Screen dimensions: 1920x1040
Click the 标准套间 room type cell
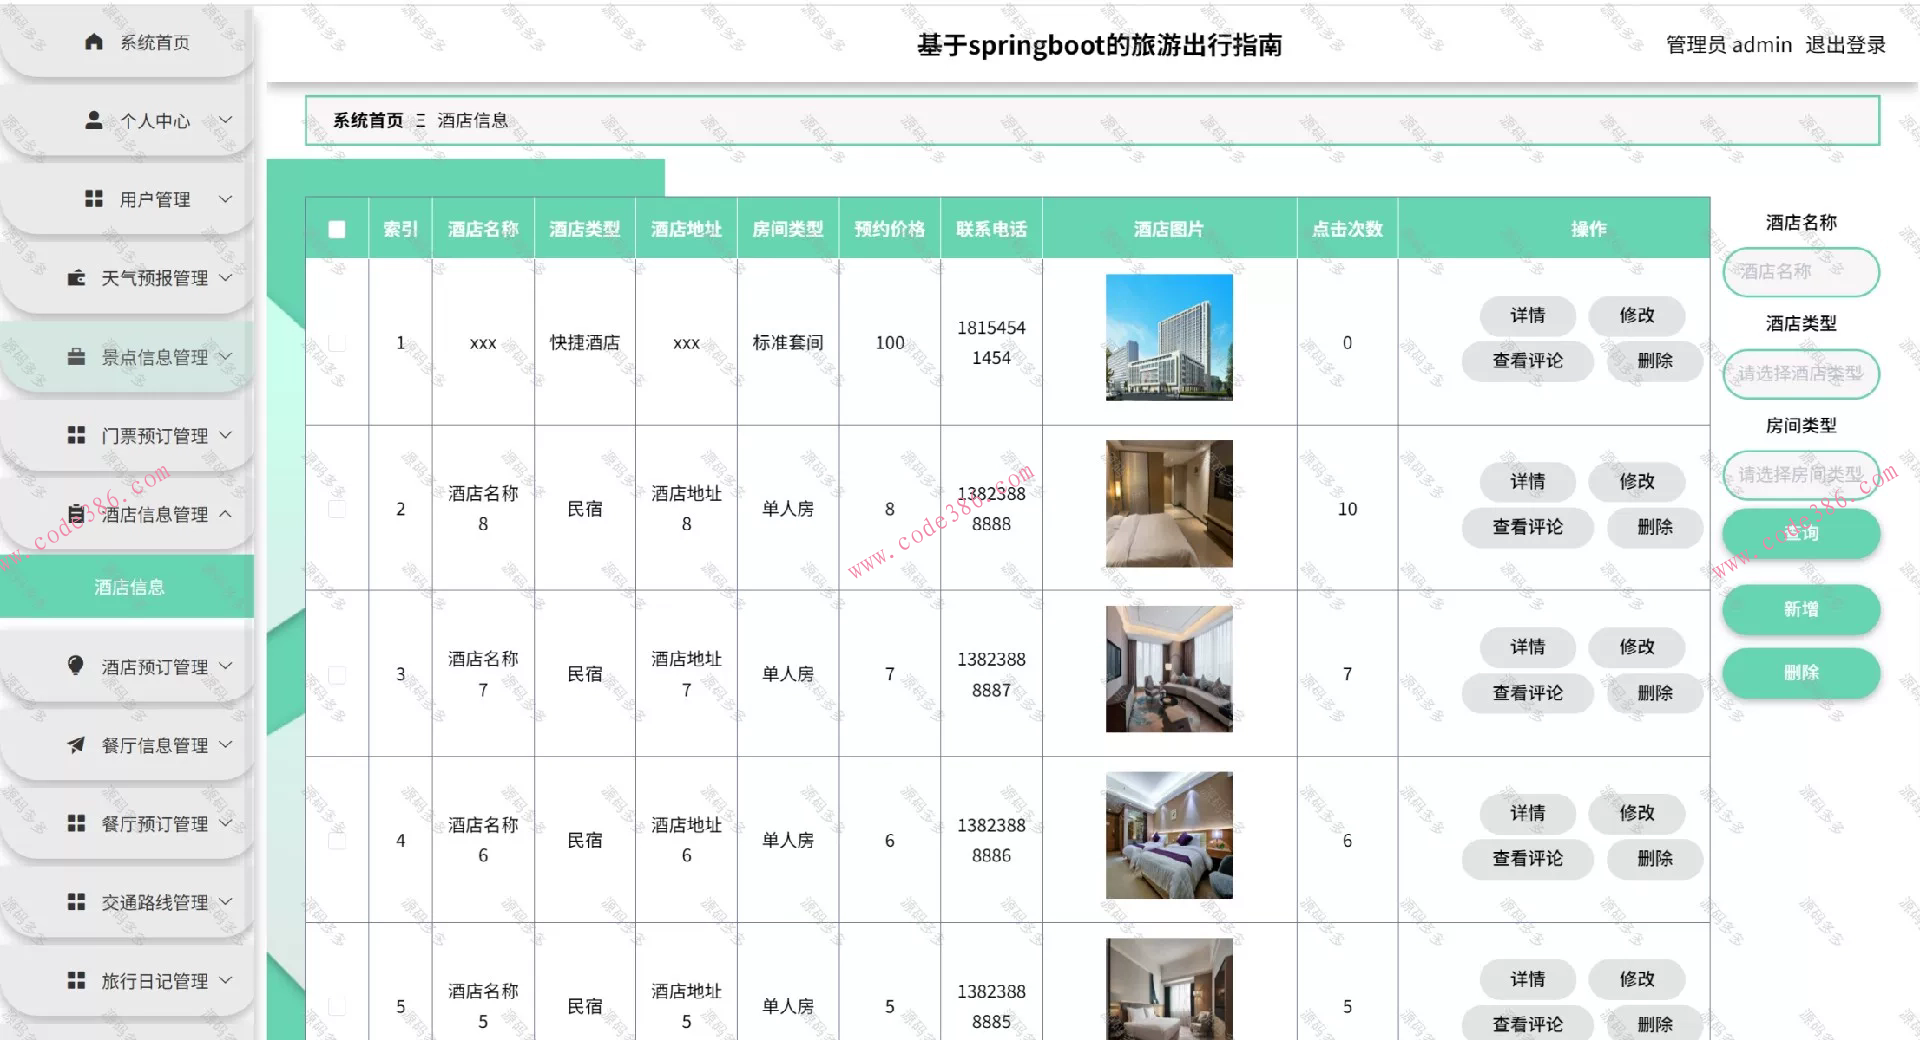788,343
